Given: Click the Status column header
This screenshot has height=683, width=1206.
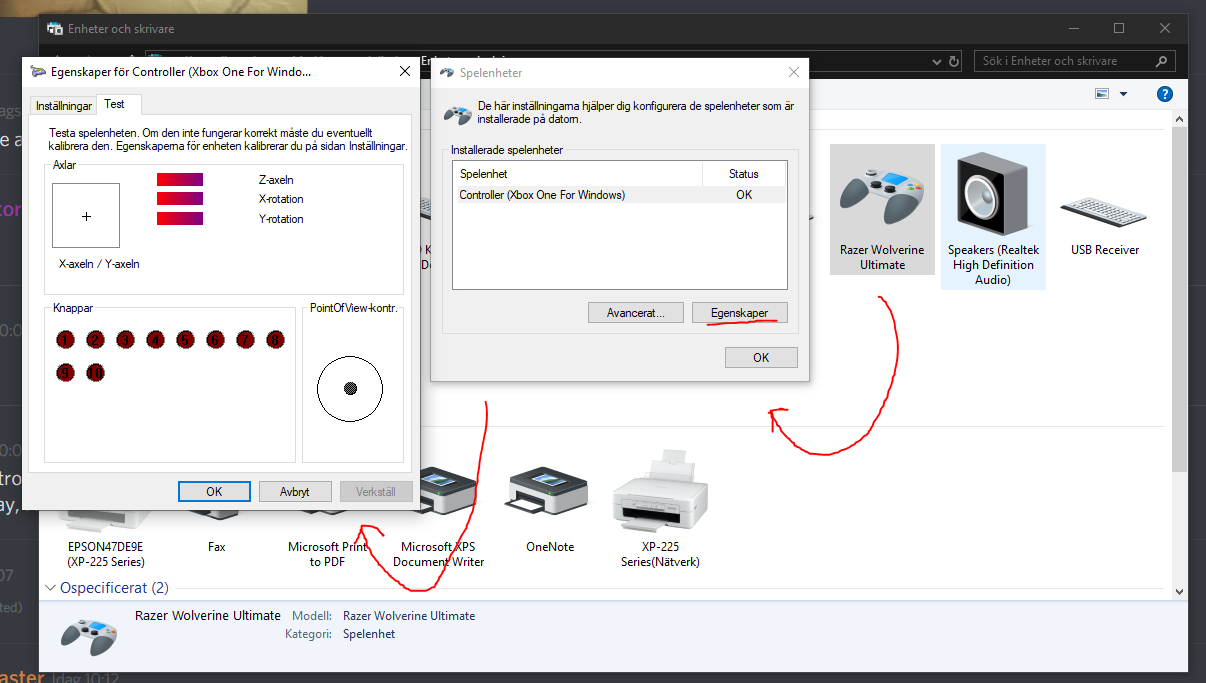Looking at the screenshot, I should 743,174.
